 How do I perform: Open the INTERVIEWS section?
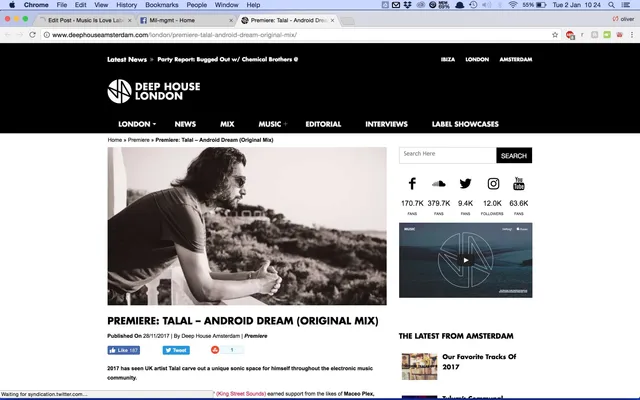tap(387, 124)
